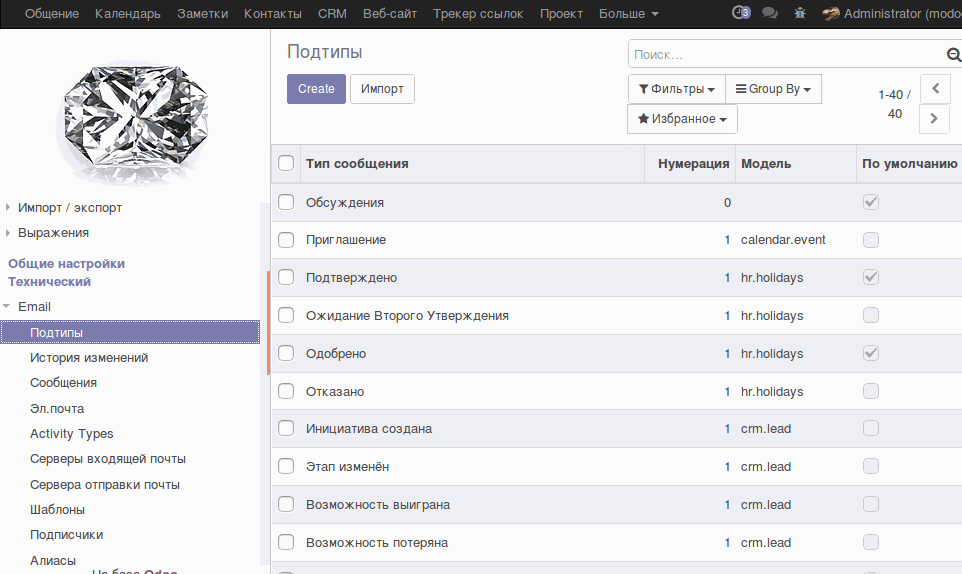
Task: Expand the Group By dropdown
Action: [772, 89]
